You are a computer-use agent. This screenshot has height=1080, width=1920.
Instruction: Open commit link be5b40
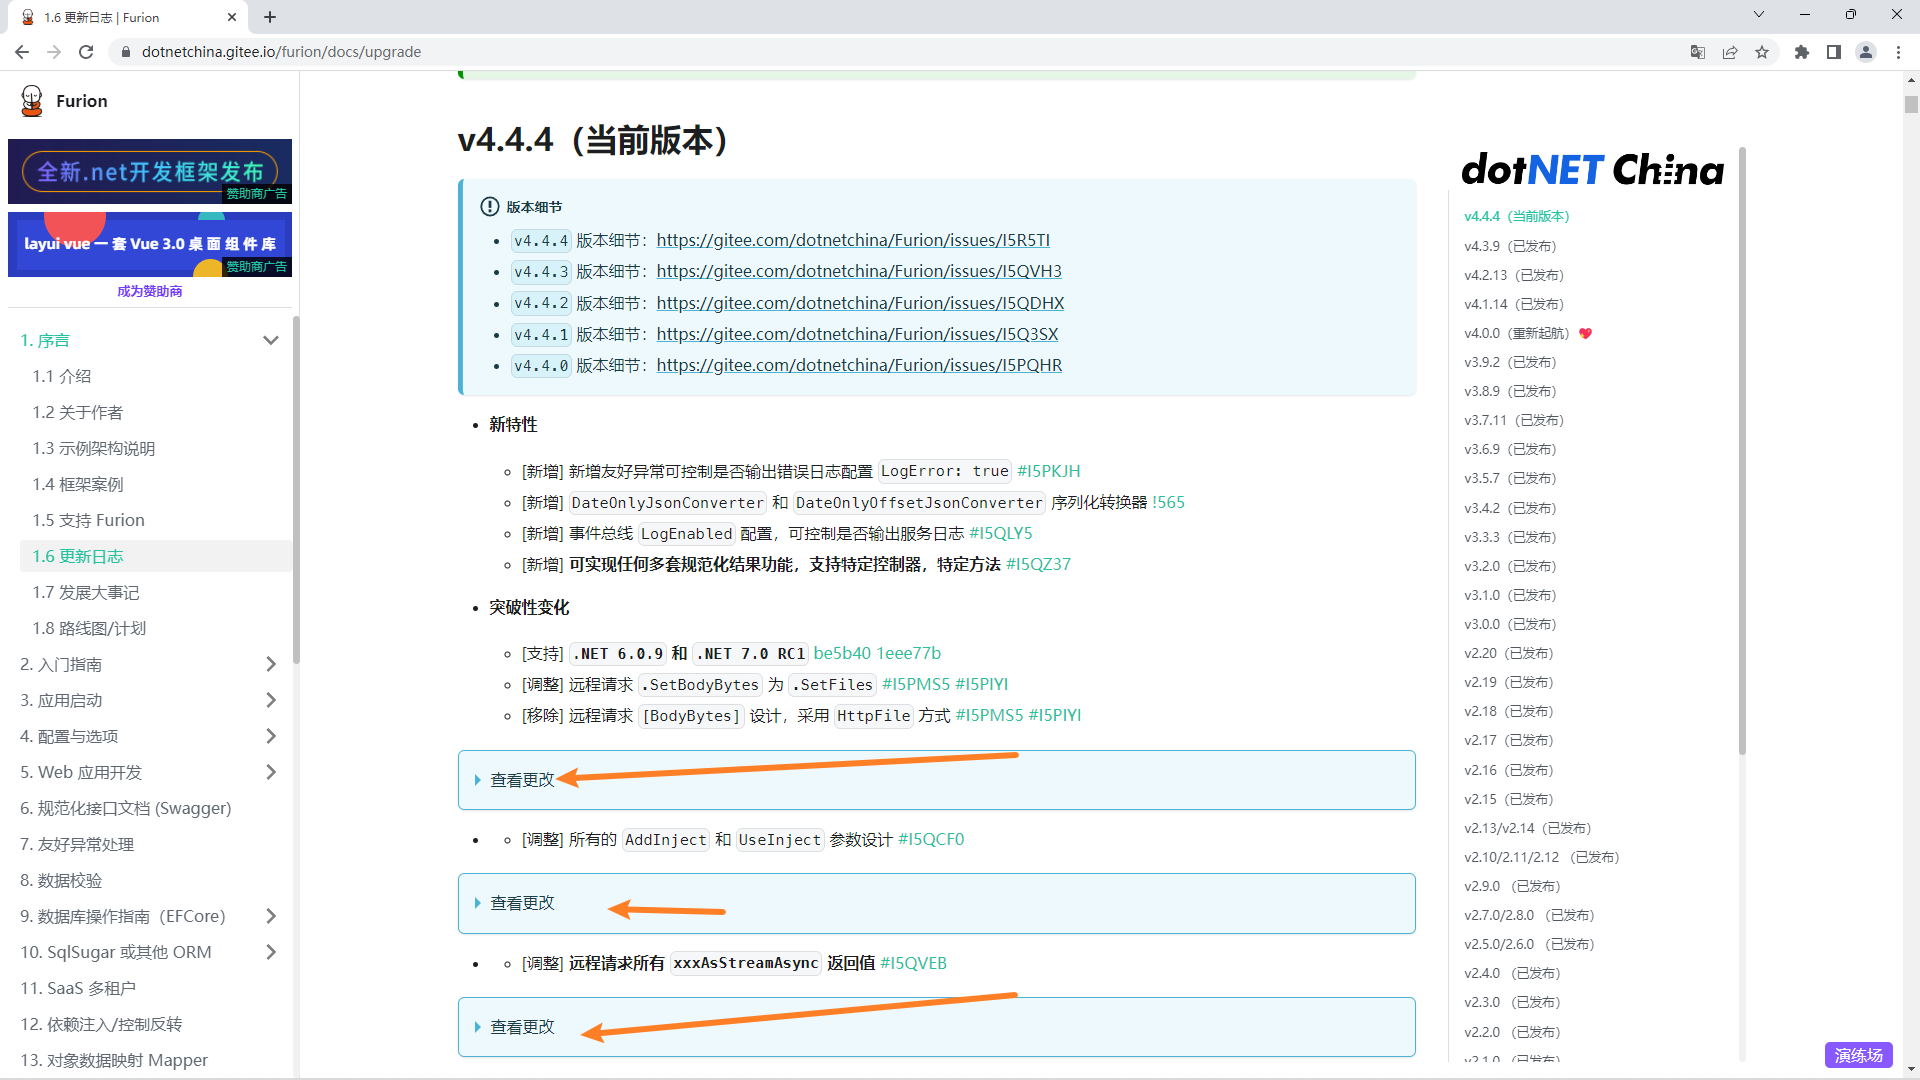(842, 653)
